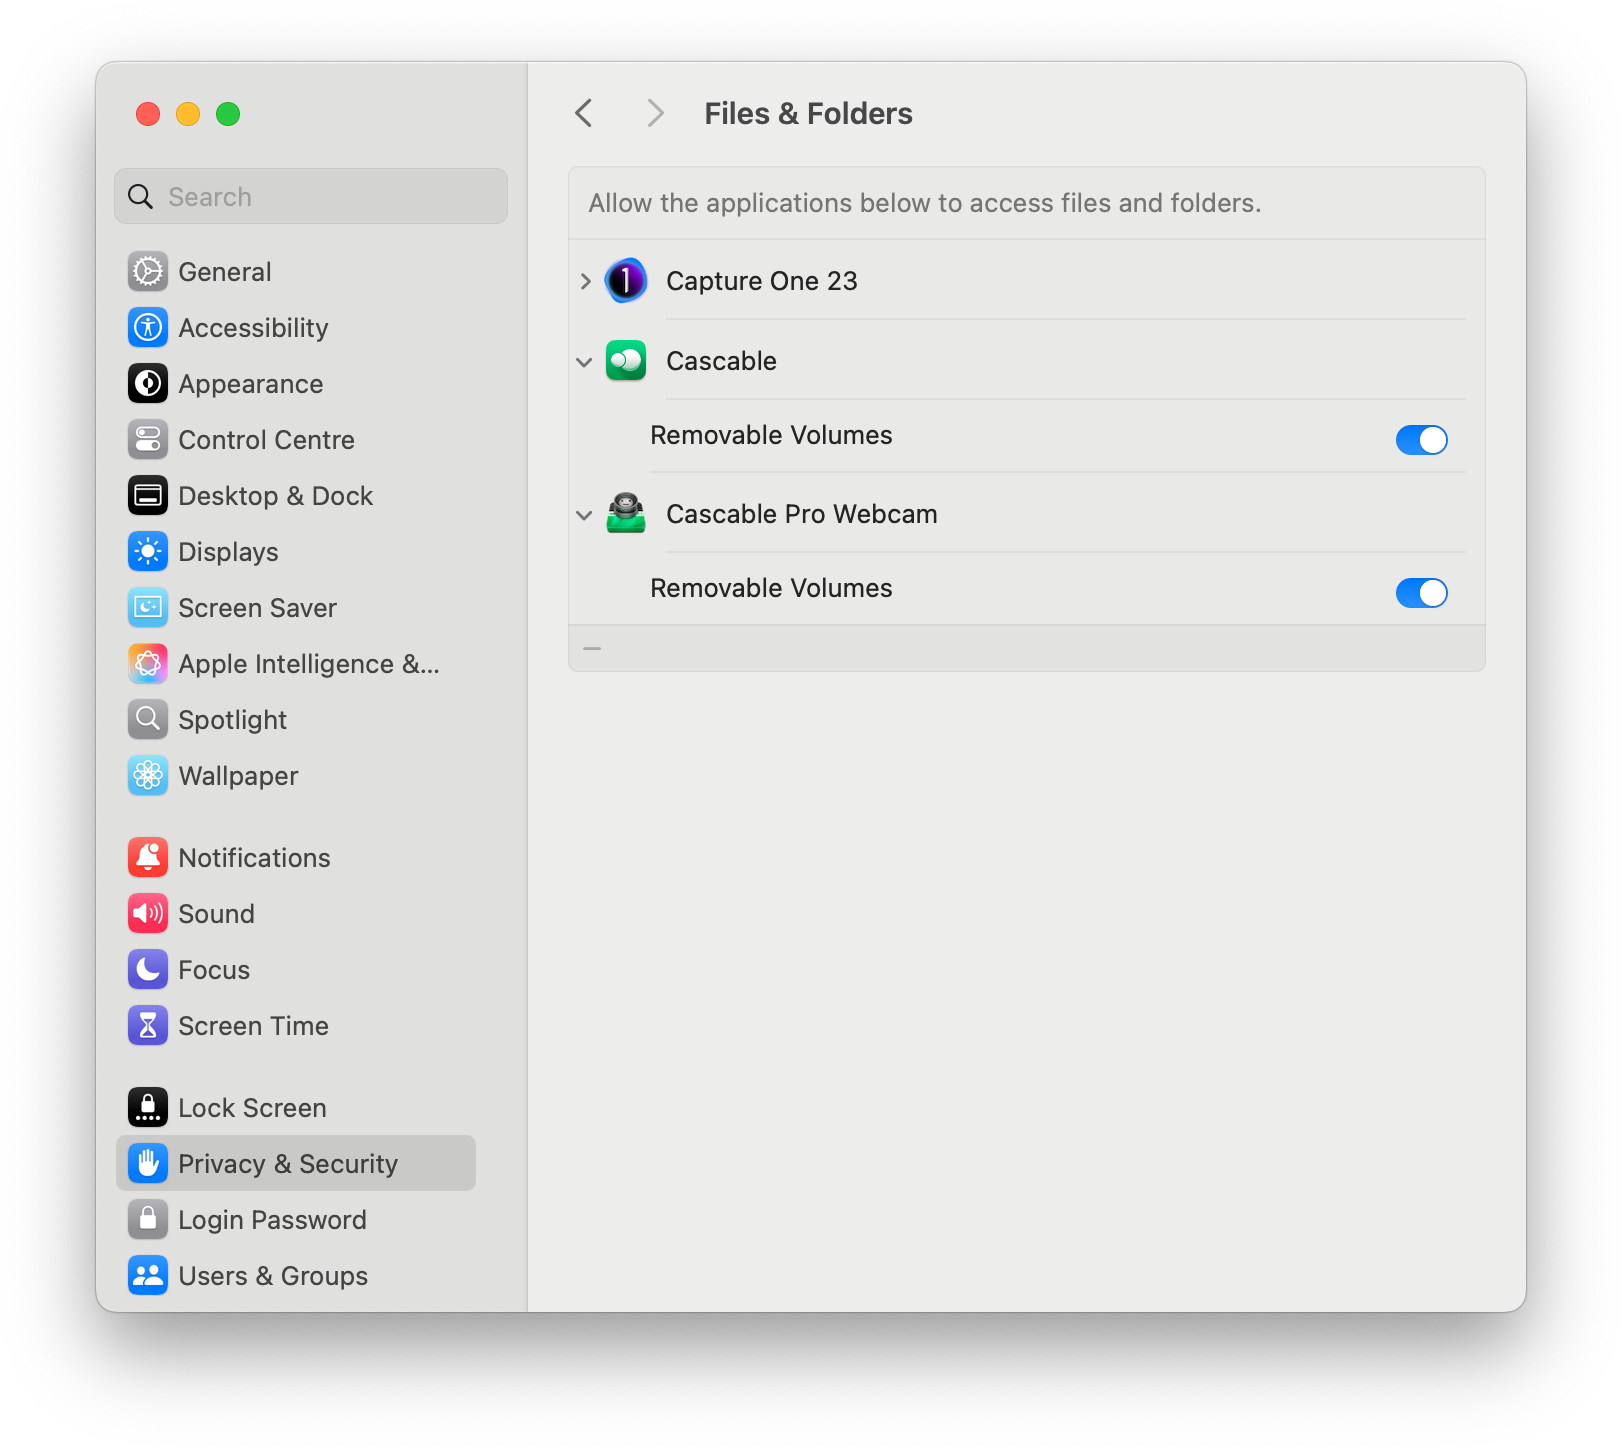This screenshot has height=1446, width=1622.
Task: Click the Cascable Pro Webcam name
Action: [802, 514]
